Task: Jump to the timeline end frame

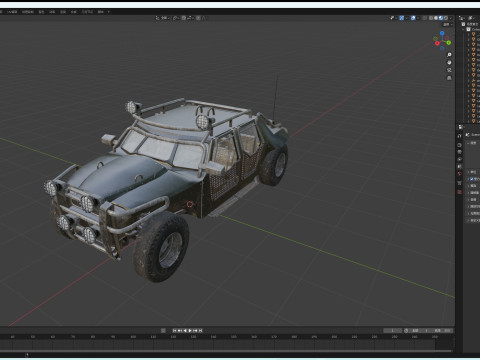Action: (x=200, y=331)
